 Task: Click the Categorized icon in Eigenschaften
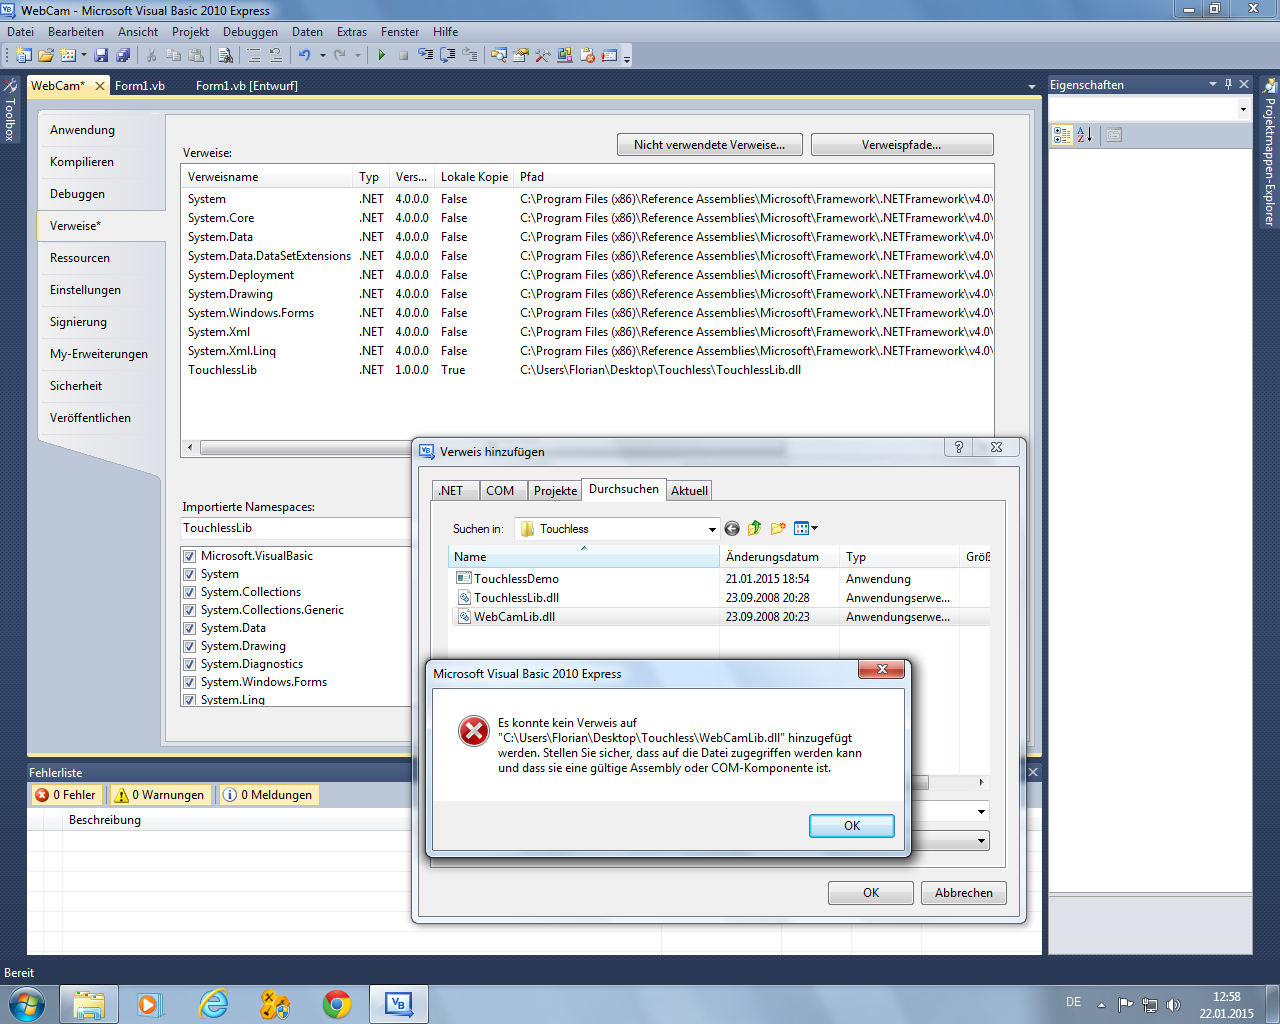tap(1062, 135)
